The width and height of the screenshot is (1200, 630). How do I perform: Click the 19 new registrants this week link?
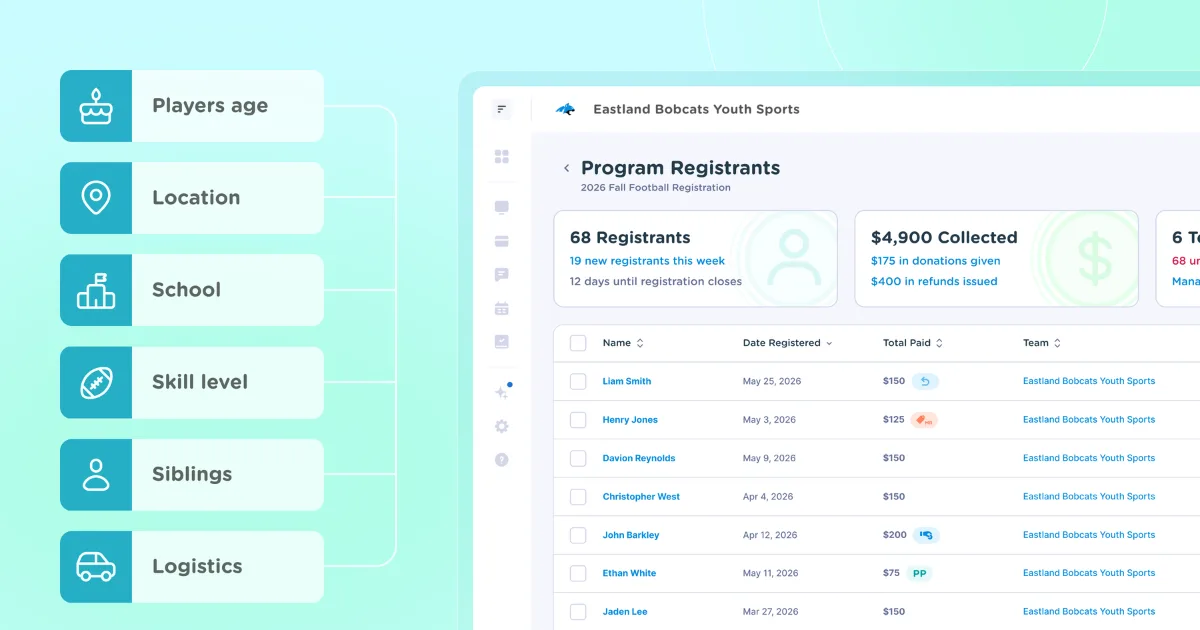647,261
